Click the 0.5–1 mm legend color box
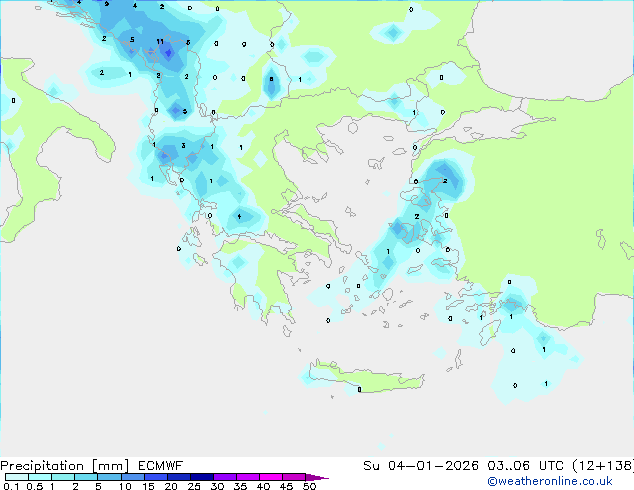Screen dimensions: 634x490 (40, 477)
